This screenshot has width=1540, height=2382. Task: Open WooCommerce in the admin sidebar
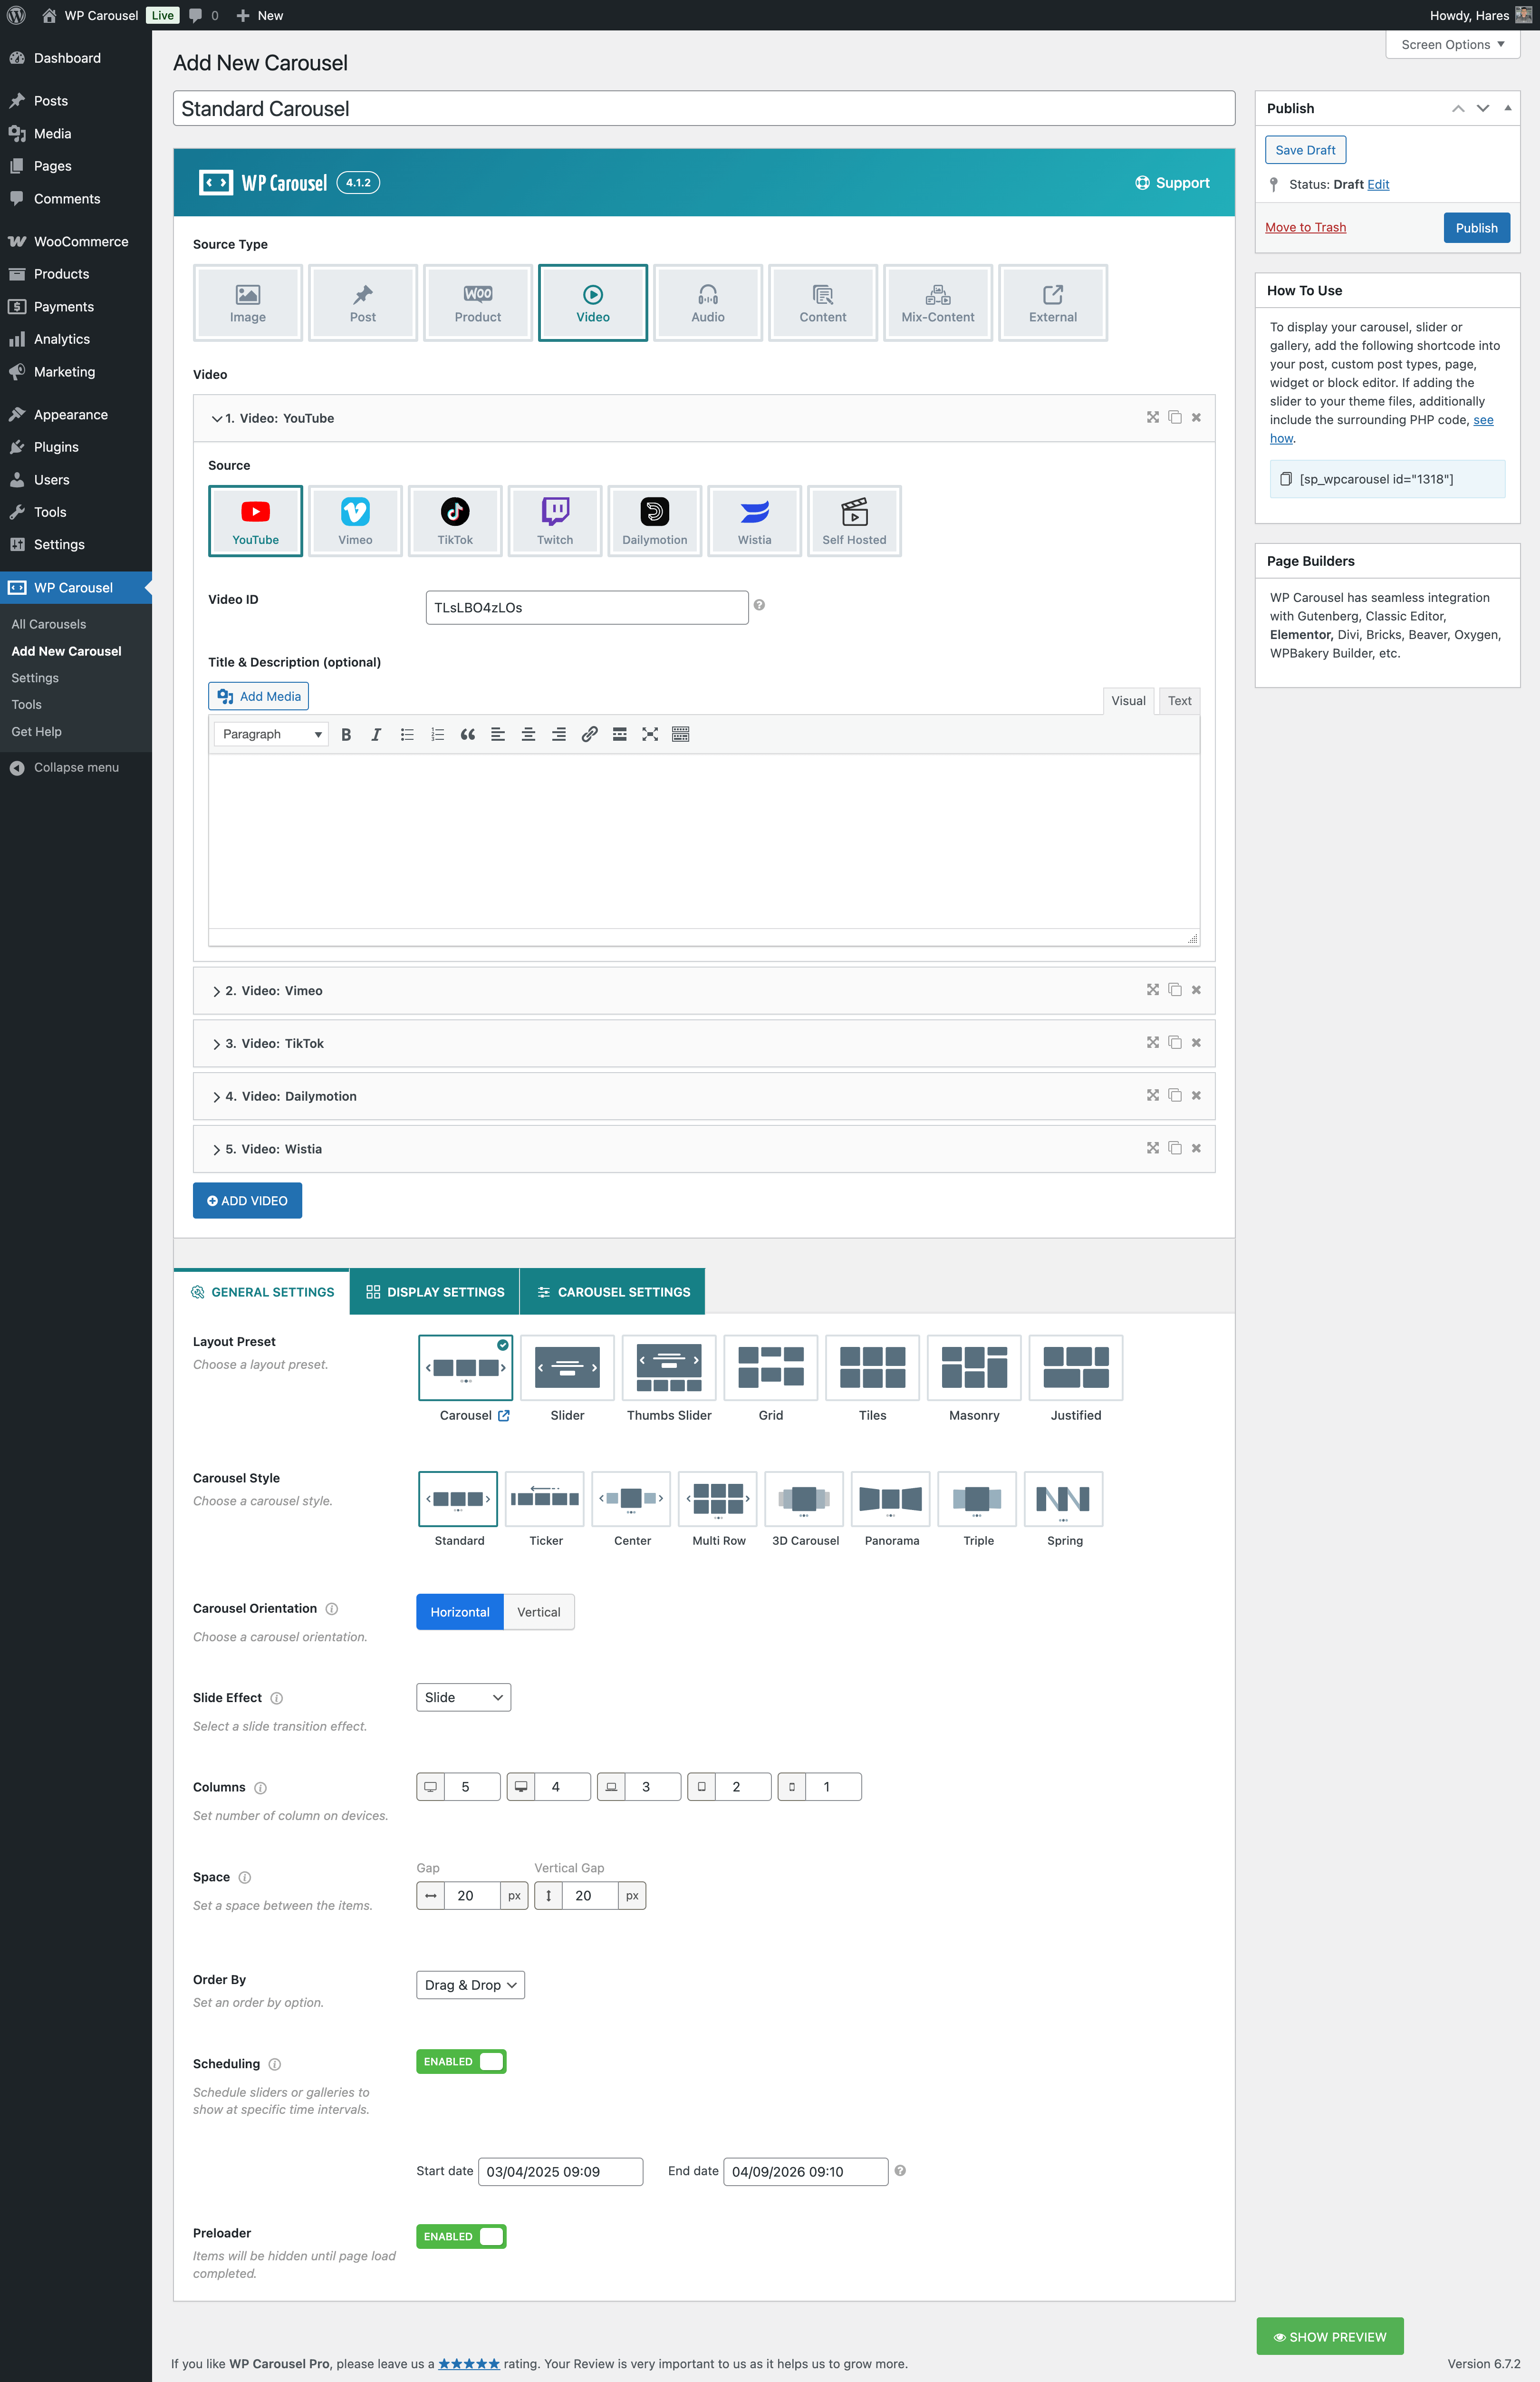click(x=76, y=242)
